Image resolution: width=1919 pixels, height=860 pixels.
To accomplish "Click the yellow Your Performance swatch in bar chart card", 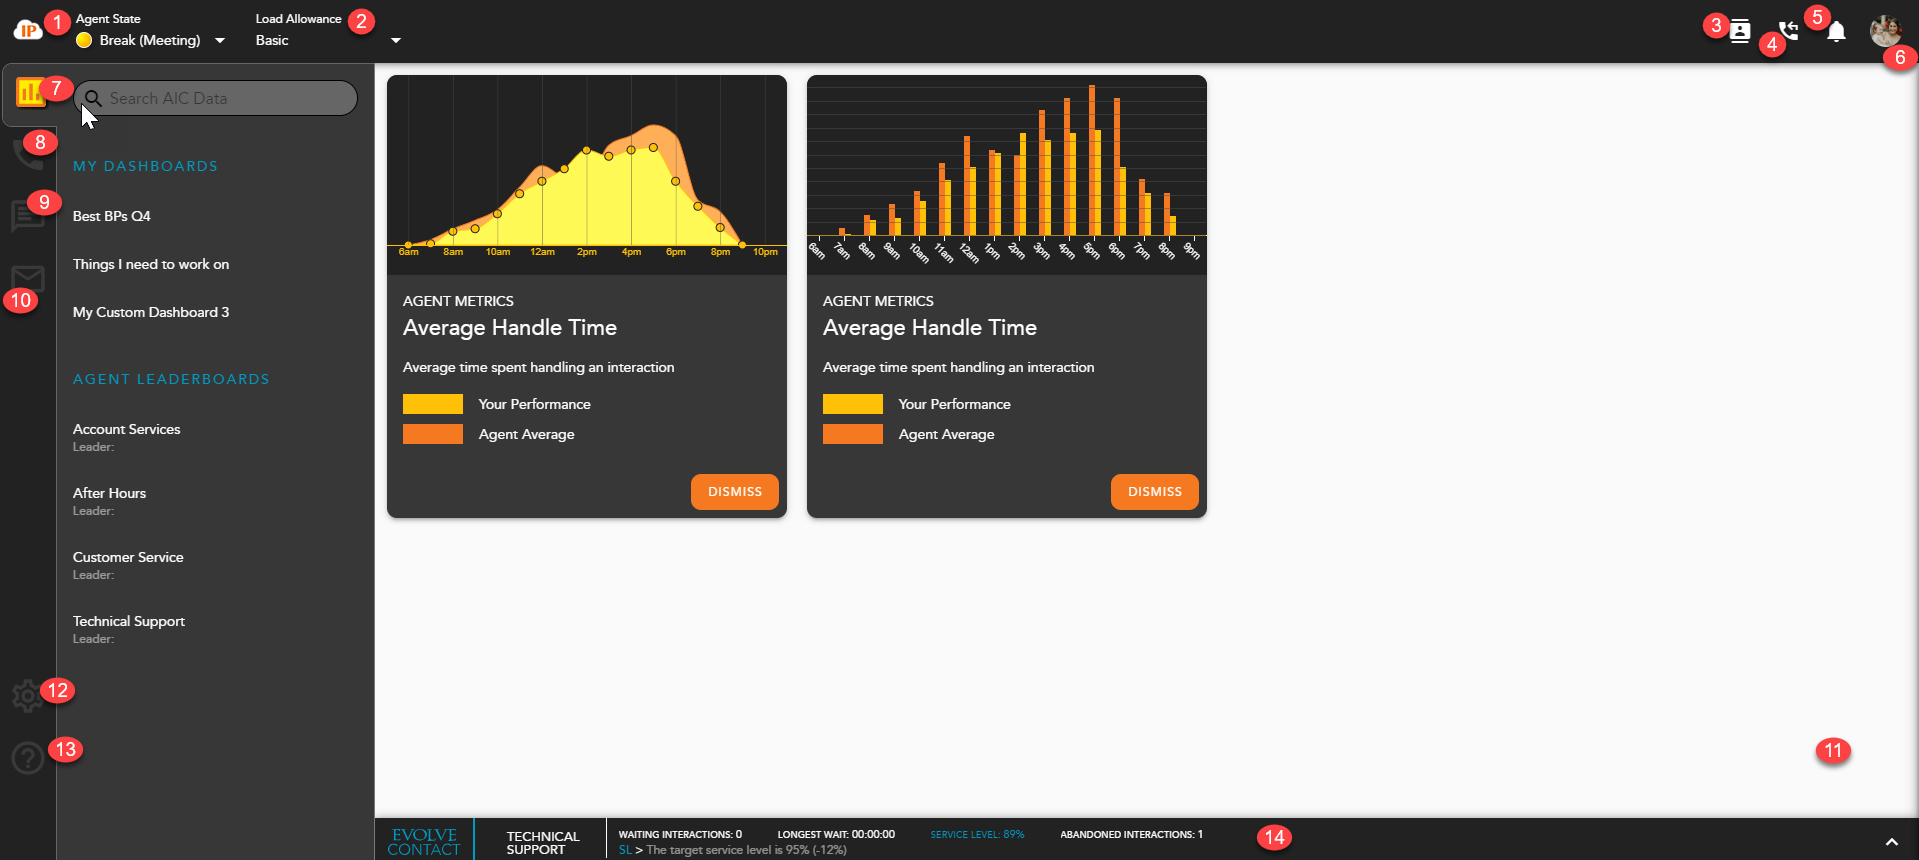I will tap(852, 404).
